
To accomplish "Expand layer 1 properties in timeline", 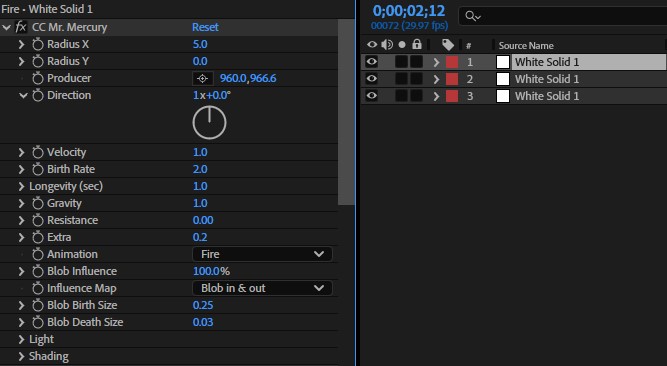I will [436, 62].
